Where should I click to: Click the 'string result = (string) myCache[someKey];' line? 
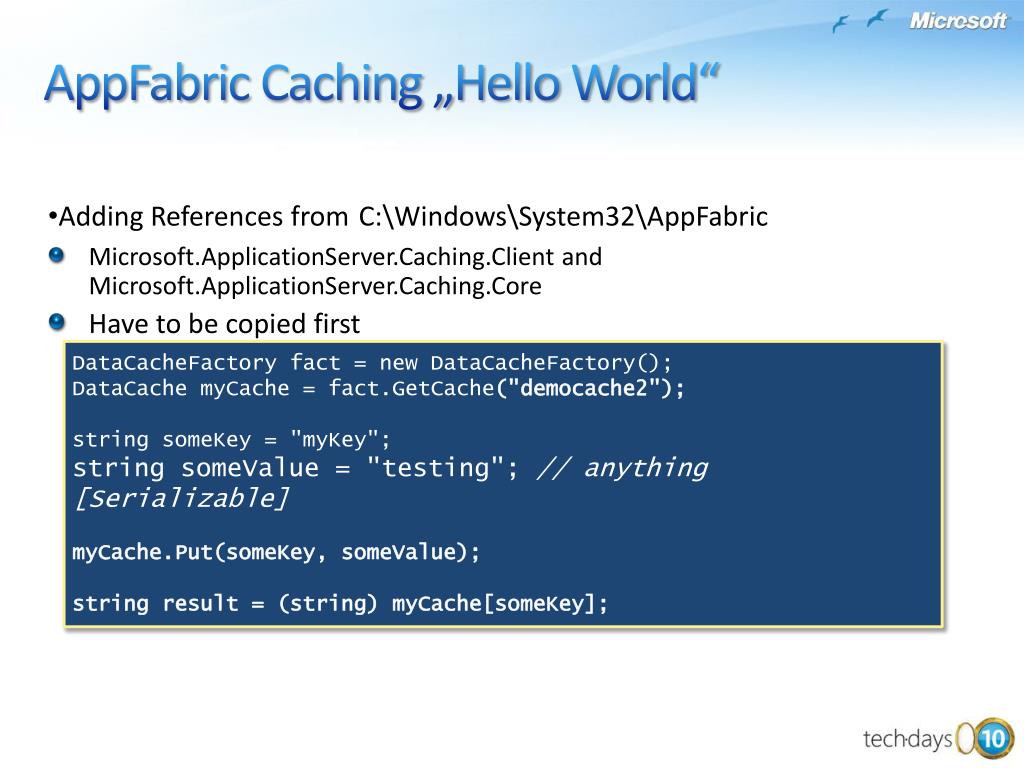(340, 603)
